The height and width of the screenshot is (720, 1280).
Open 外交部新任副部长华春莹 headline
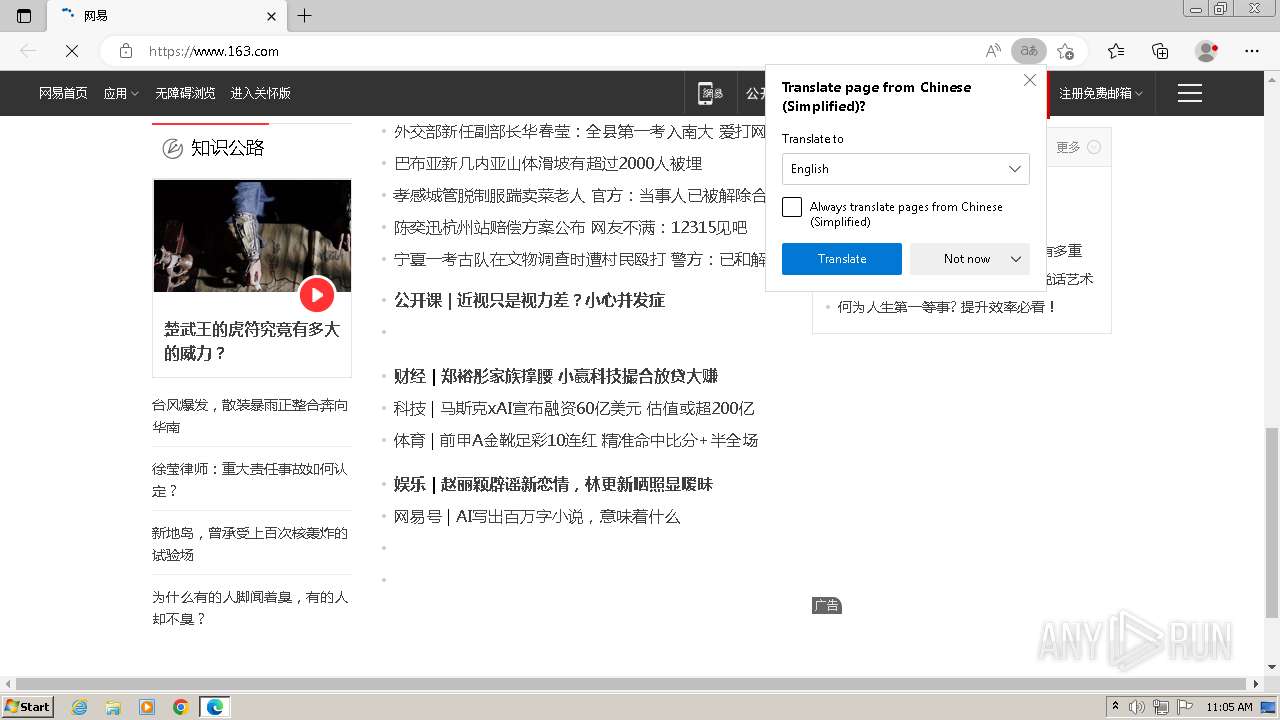(579, 131)
